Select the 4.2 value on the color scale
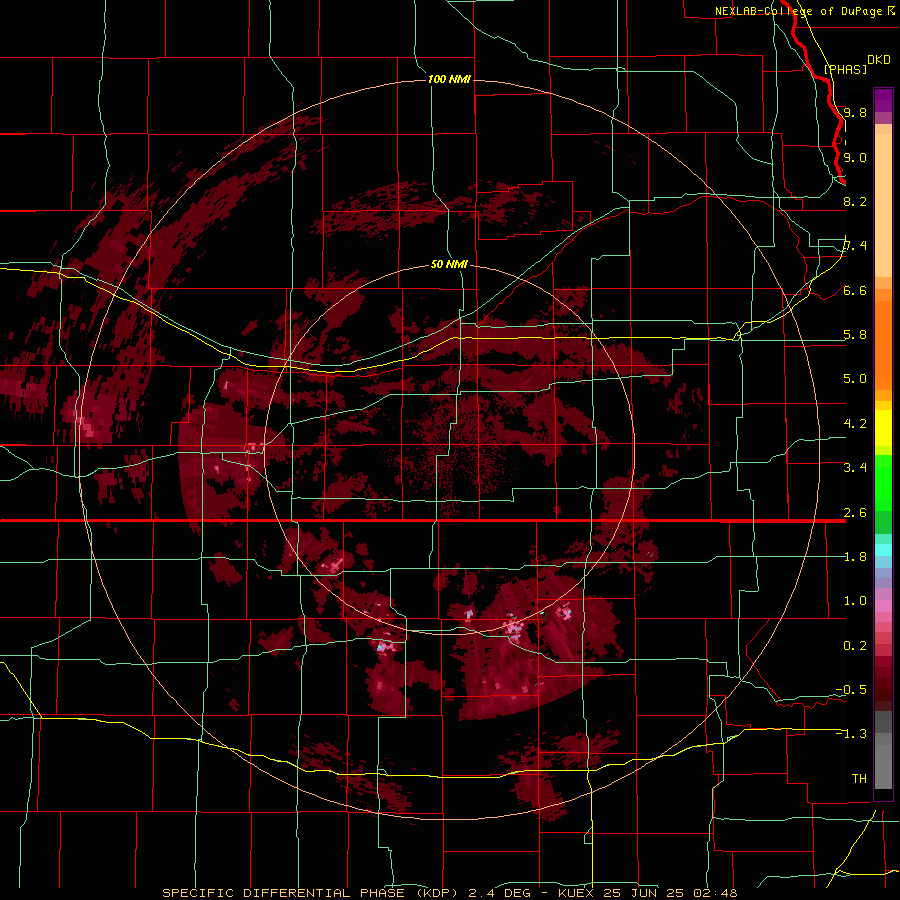 point(855,424)
